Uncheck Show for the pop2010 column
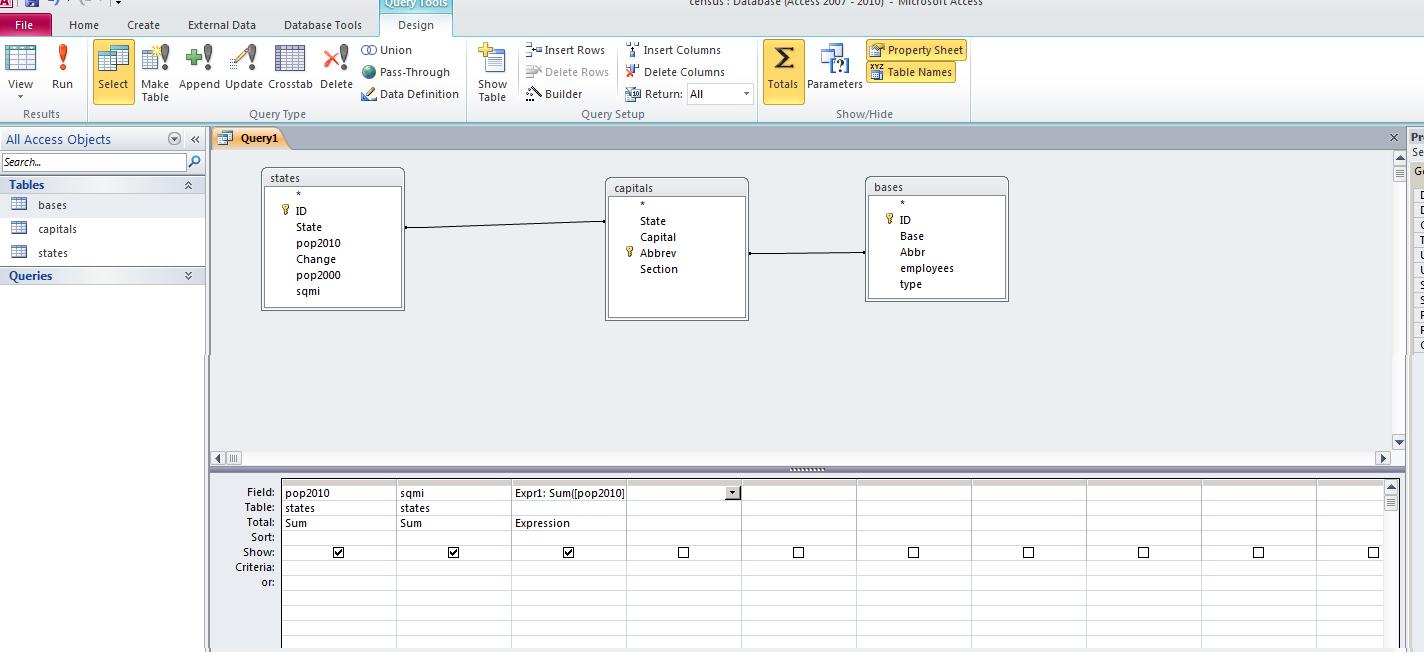This screenshot has height=666, width=1424. (x=338, y=552)
